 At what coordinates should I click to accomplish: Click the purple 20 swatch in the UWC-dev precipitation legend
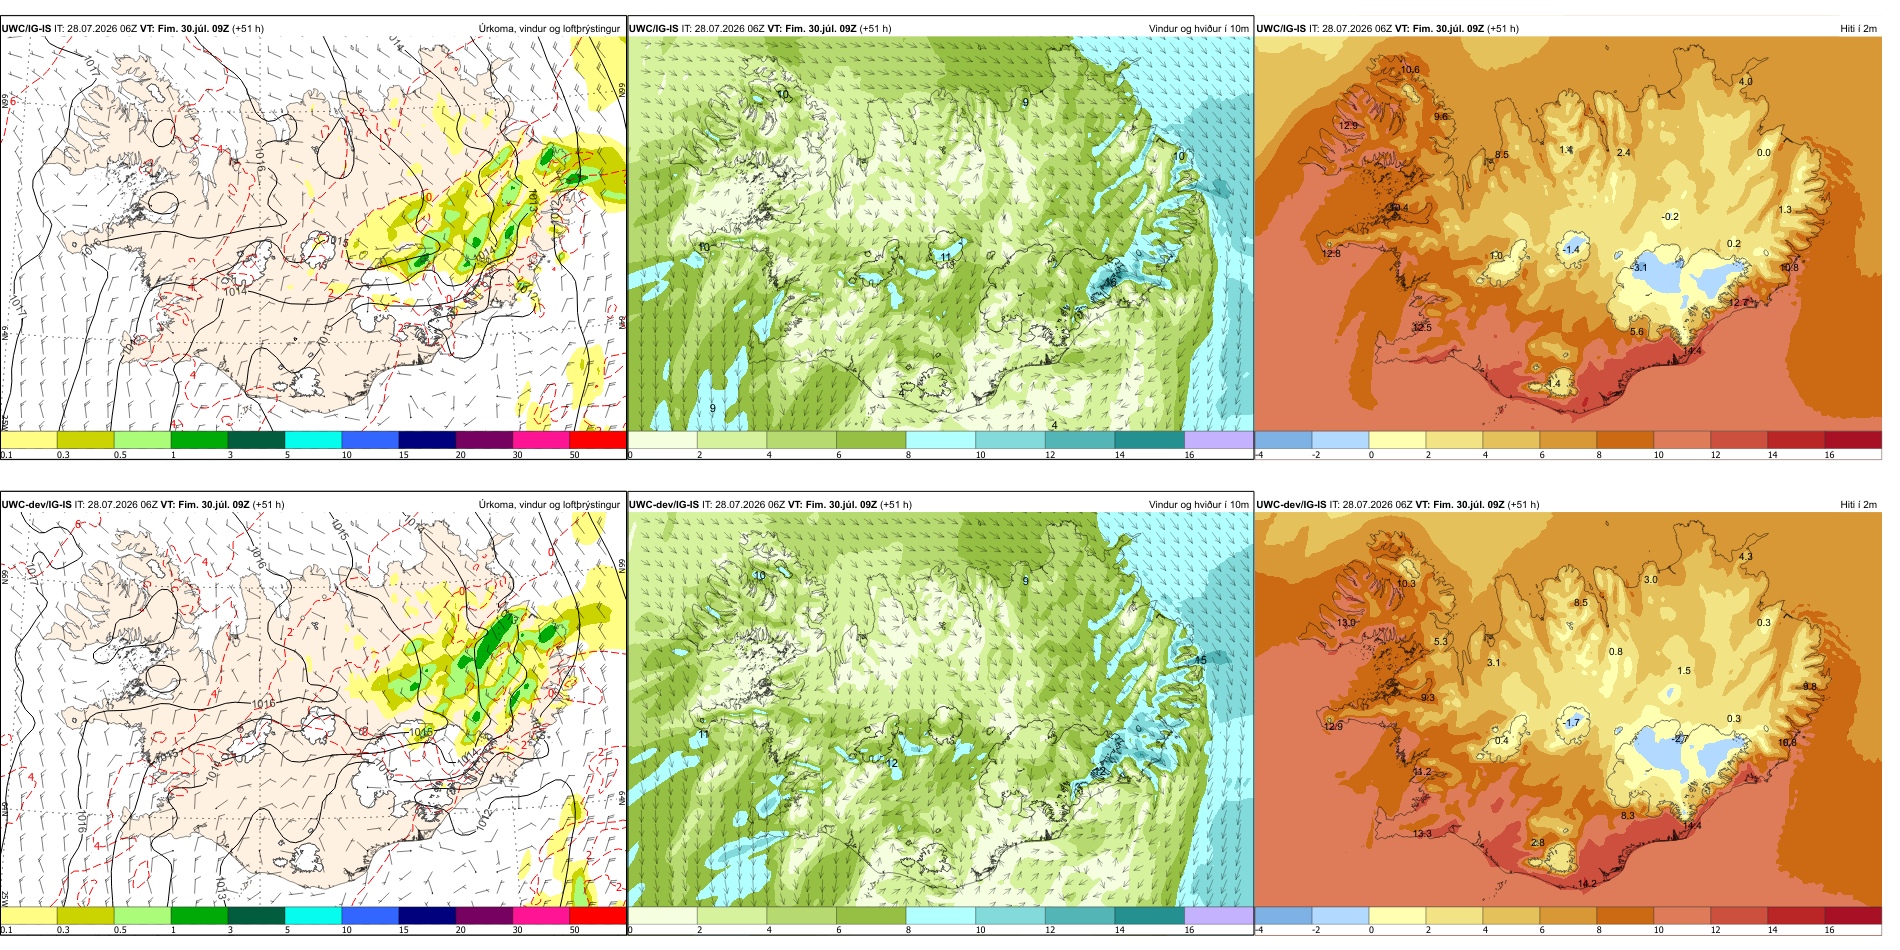pos(484,916)
